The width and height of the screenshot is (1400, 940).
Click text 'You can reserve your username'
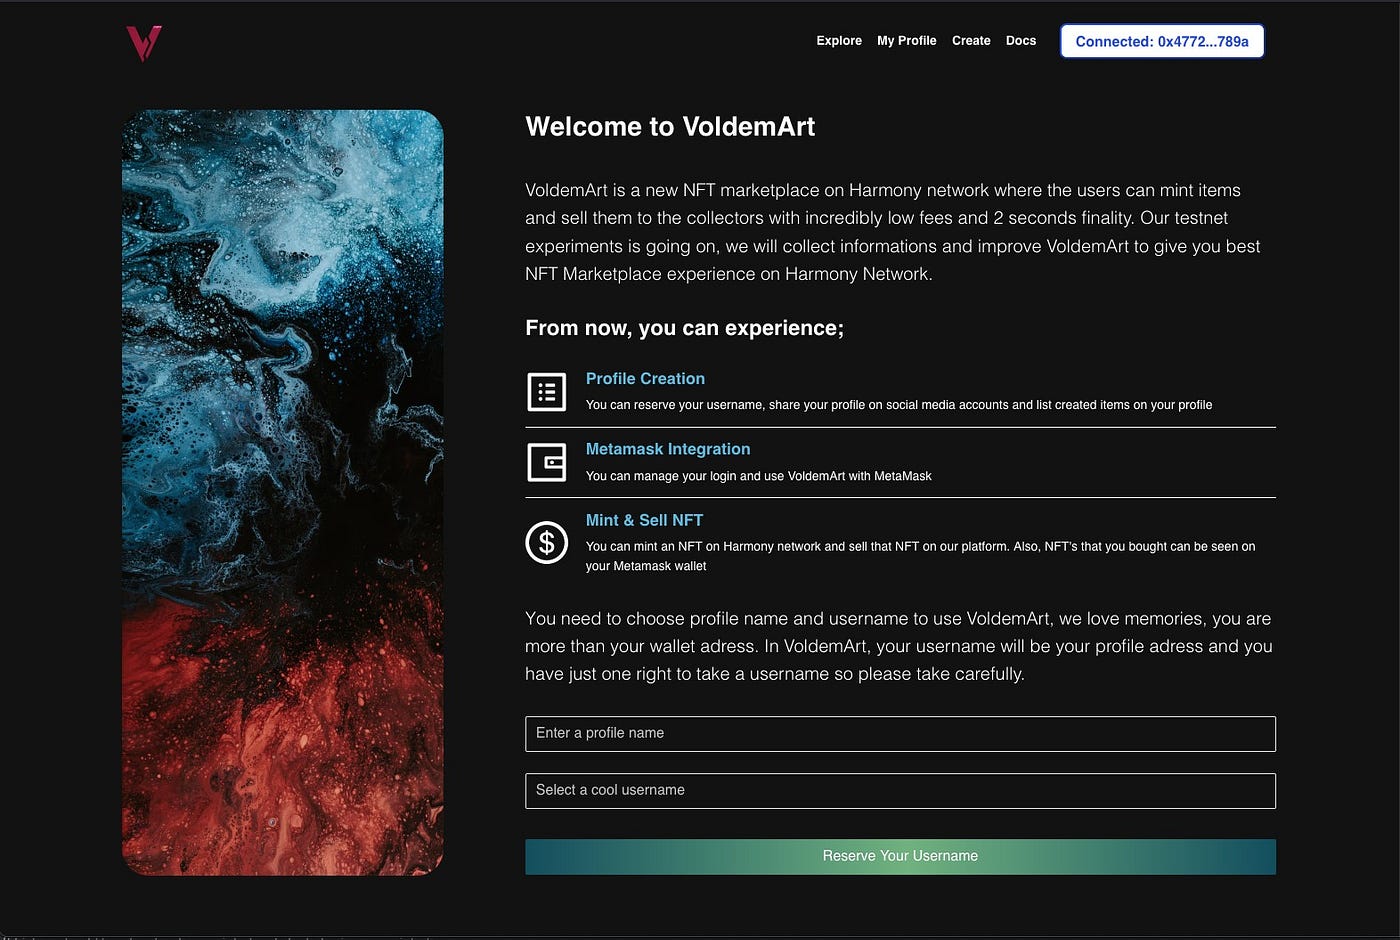point(674,405)
